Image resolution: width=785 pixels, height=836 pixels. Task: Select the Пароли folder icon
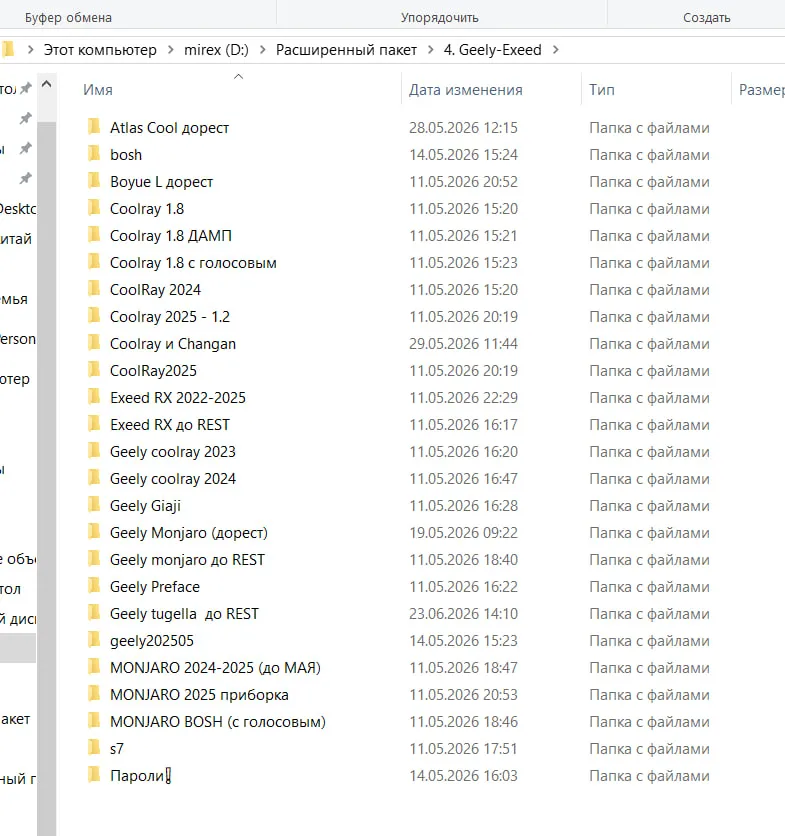94,775
